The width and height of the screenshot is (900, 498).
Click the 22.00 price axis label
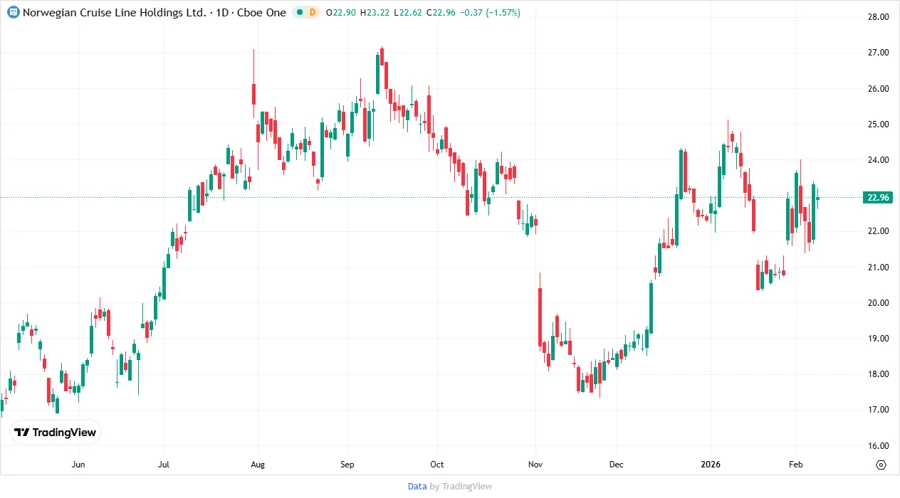pos(878,231)
